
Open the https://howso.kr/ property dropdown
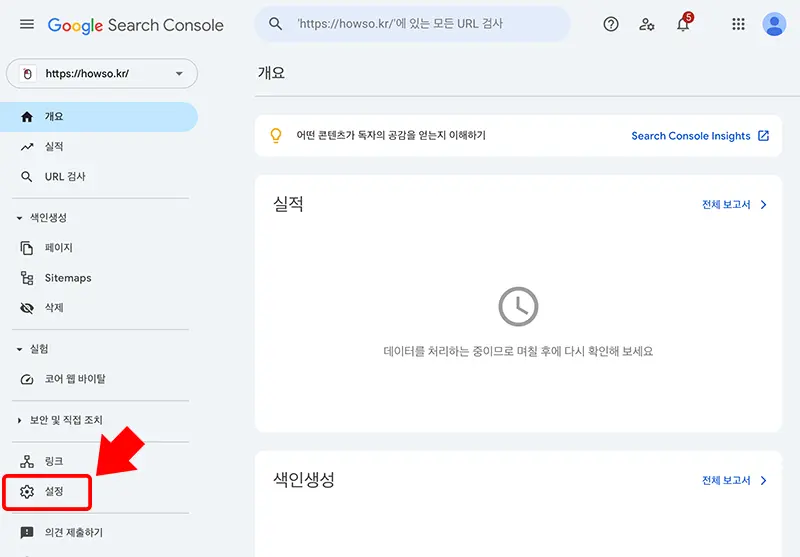pos(102,73)
